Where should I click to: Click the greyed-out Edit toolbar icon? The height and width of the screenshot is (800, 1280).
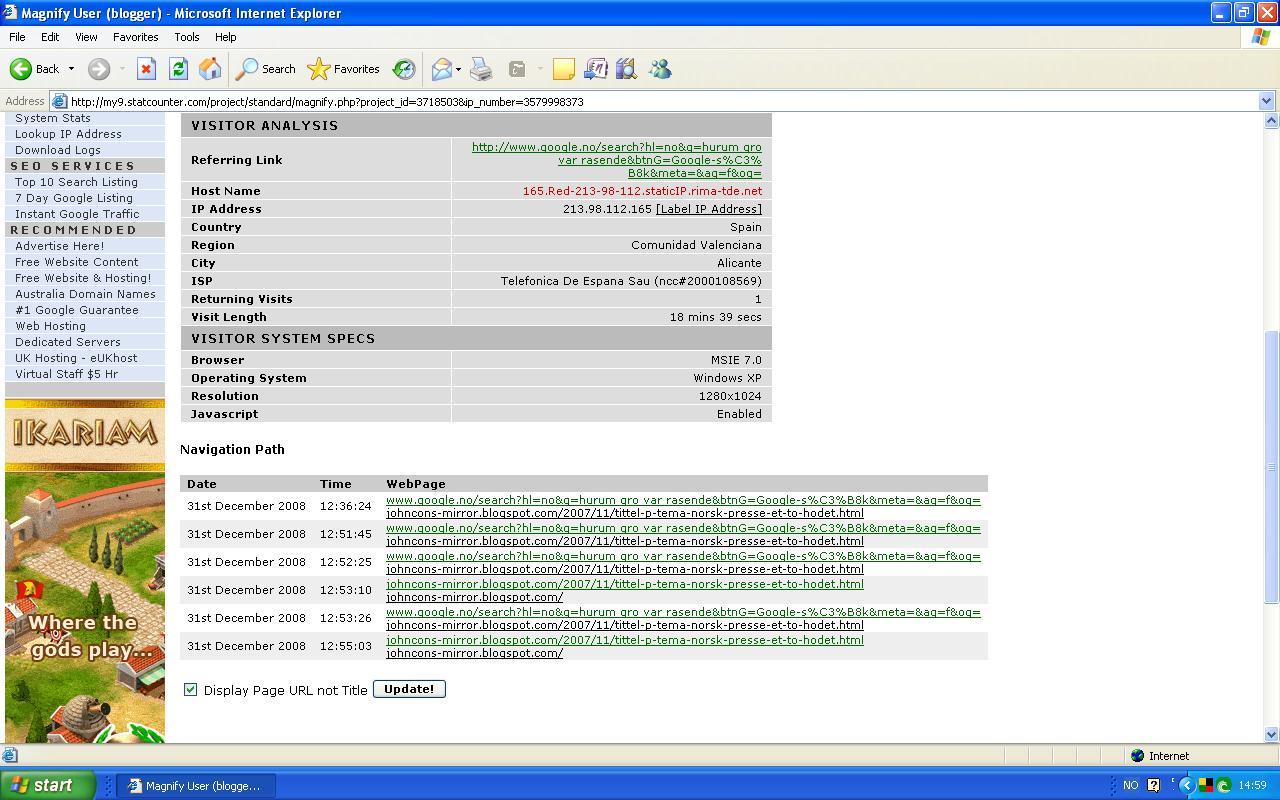pos(517,69)
